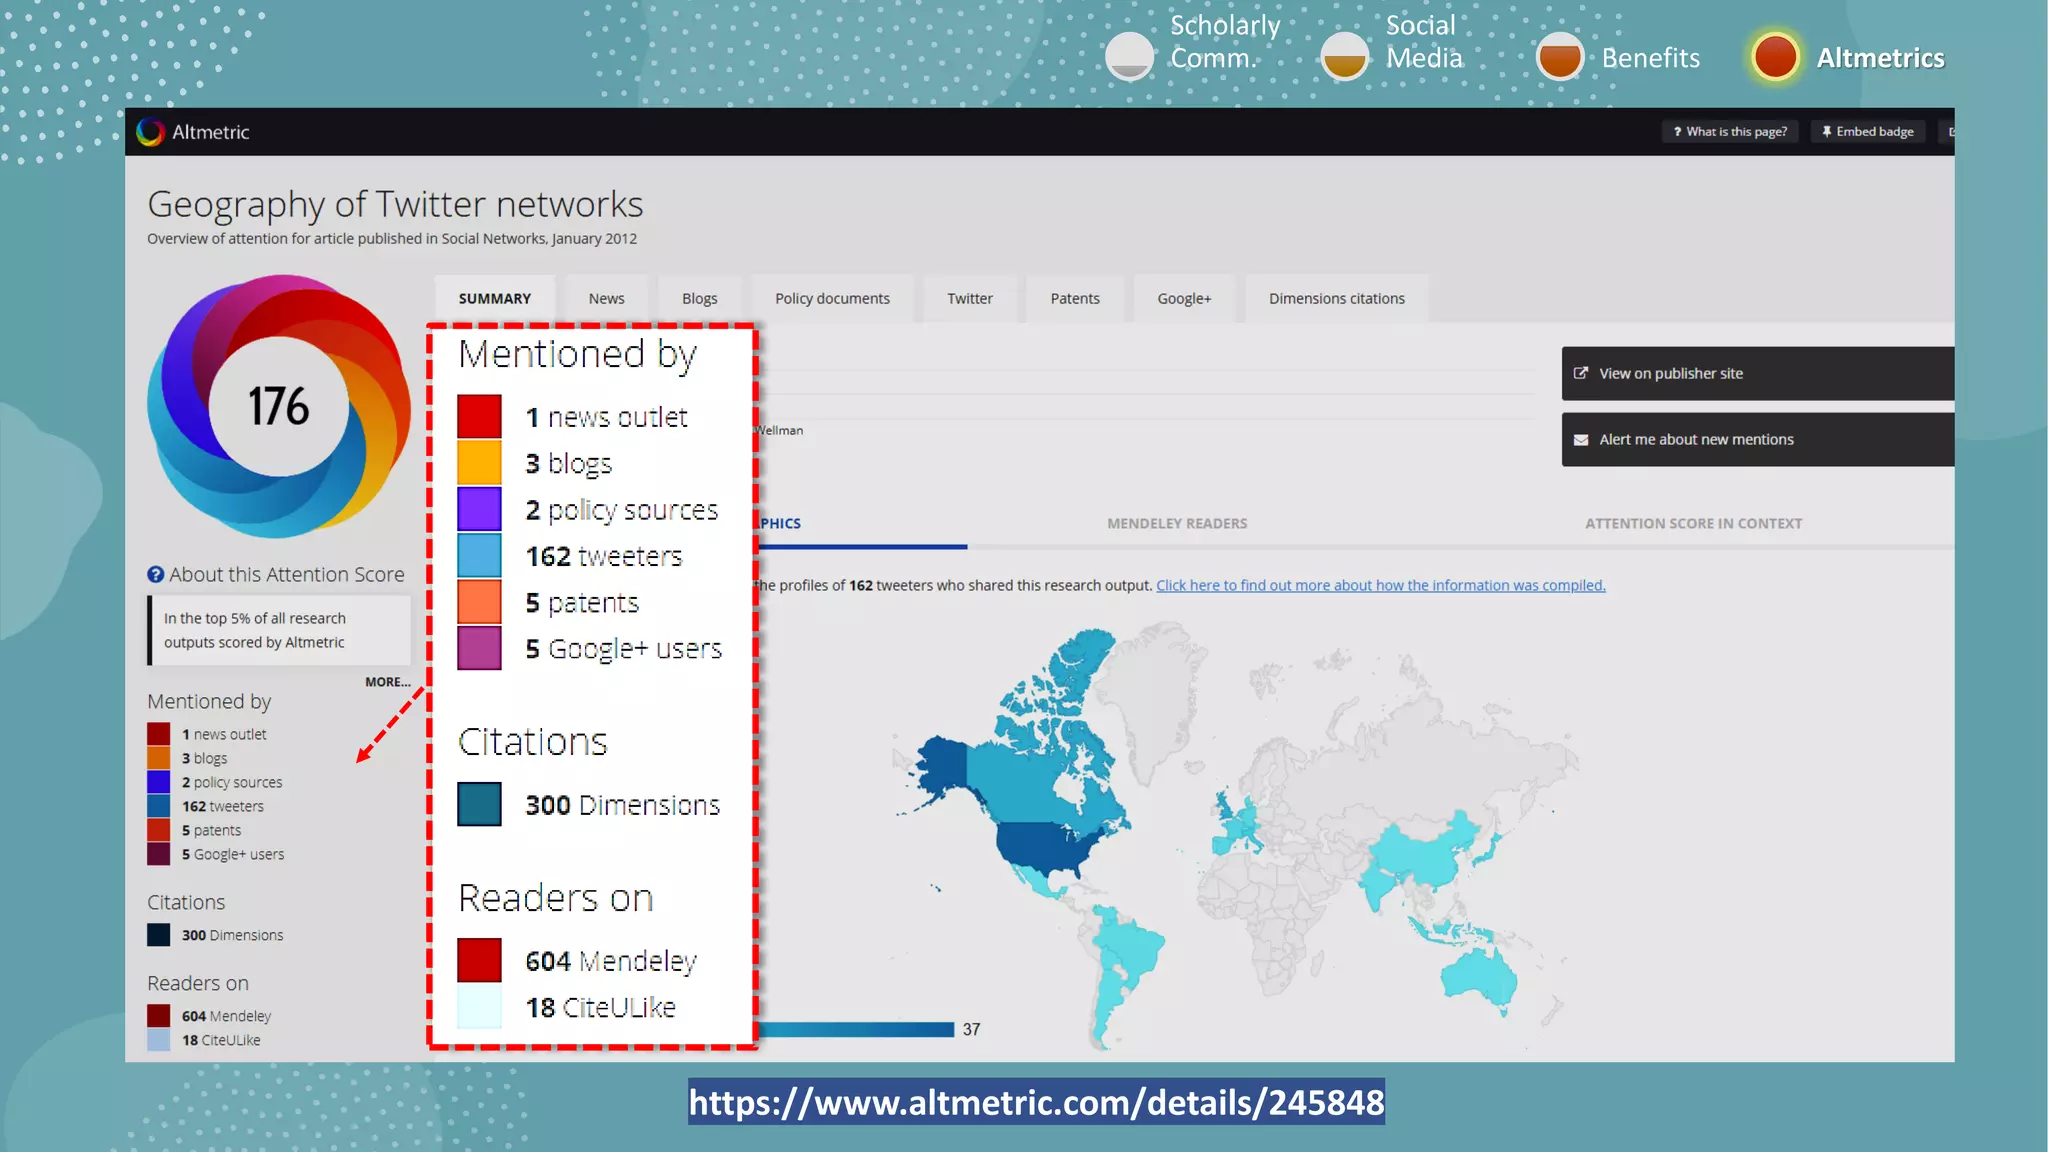This screenshot has height=1152, width=2048.
Task: Click orange blogs swatch in sidebar
Action: pos(158,758)
